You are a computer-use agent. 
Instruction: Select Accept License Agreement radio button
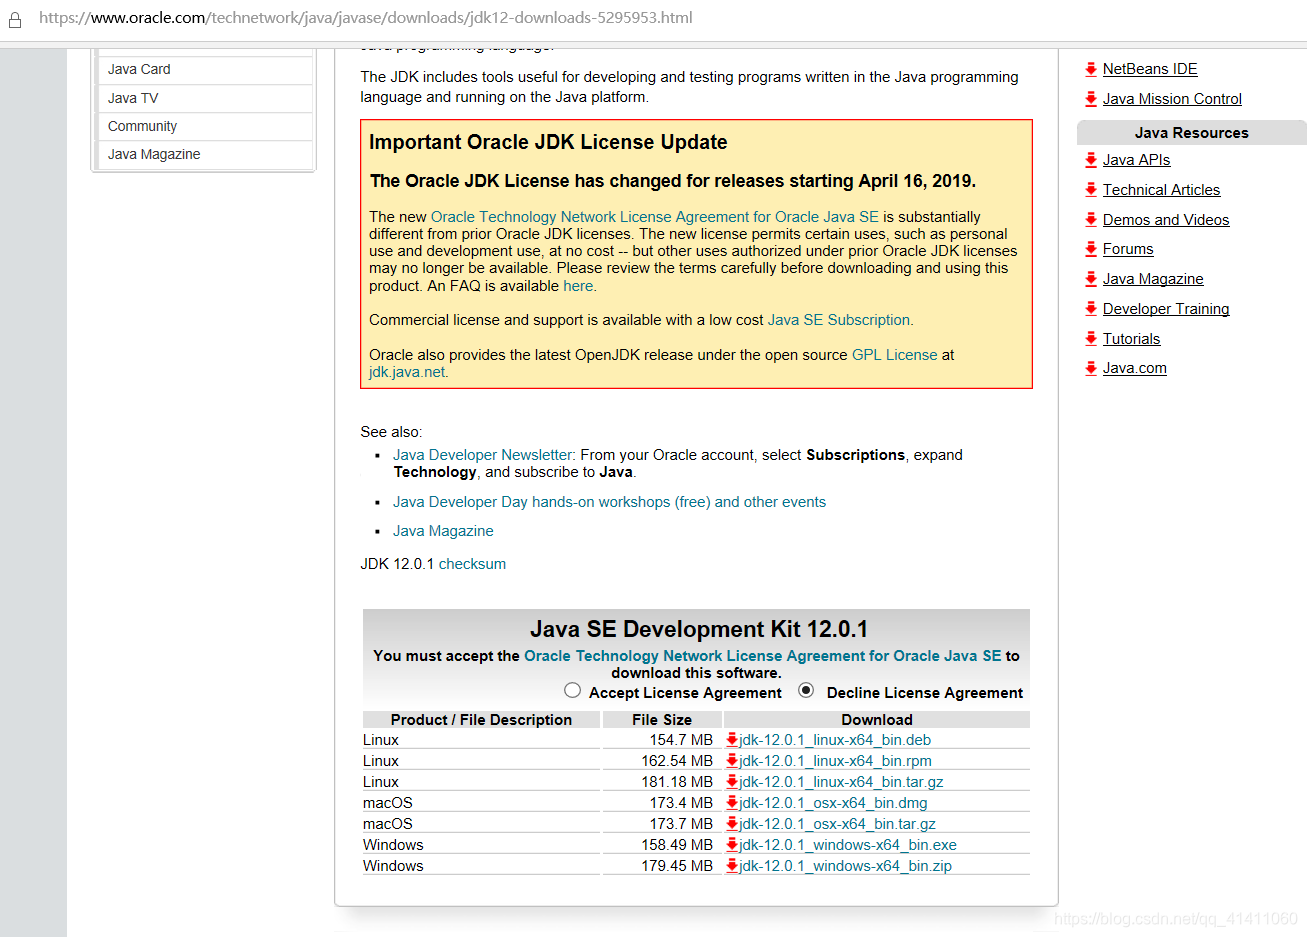pyautogui.click(x=572, y=690)
